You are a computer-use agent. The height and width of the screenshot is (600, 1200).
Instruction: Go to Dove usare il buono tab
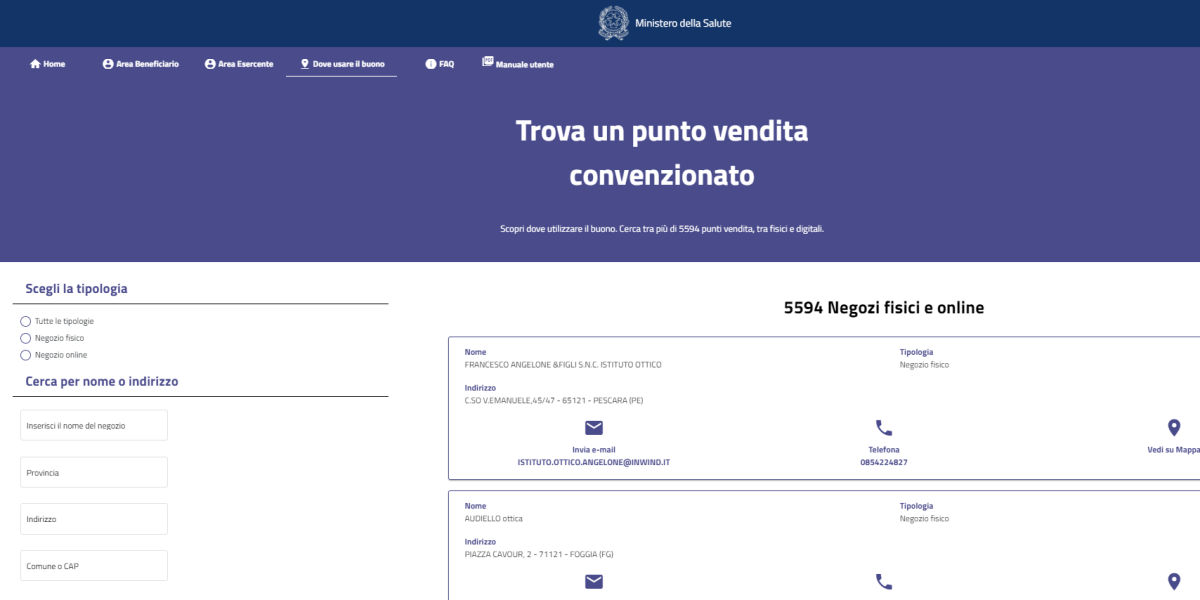(x=342, y=64)
